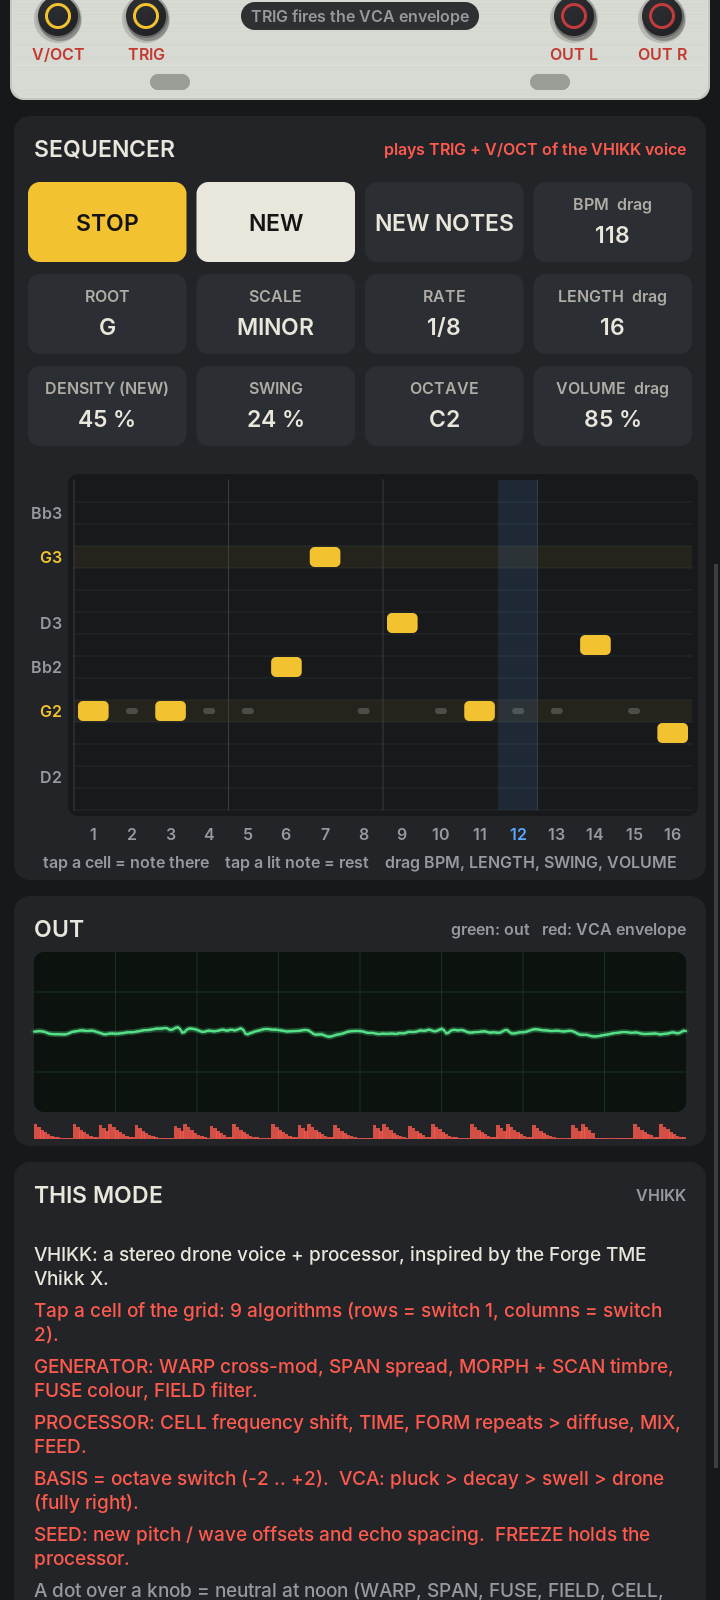Click the G3 row label
The width and height of the screenshot is (720, 1600).
point(51,557)
